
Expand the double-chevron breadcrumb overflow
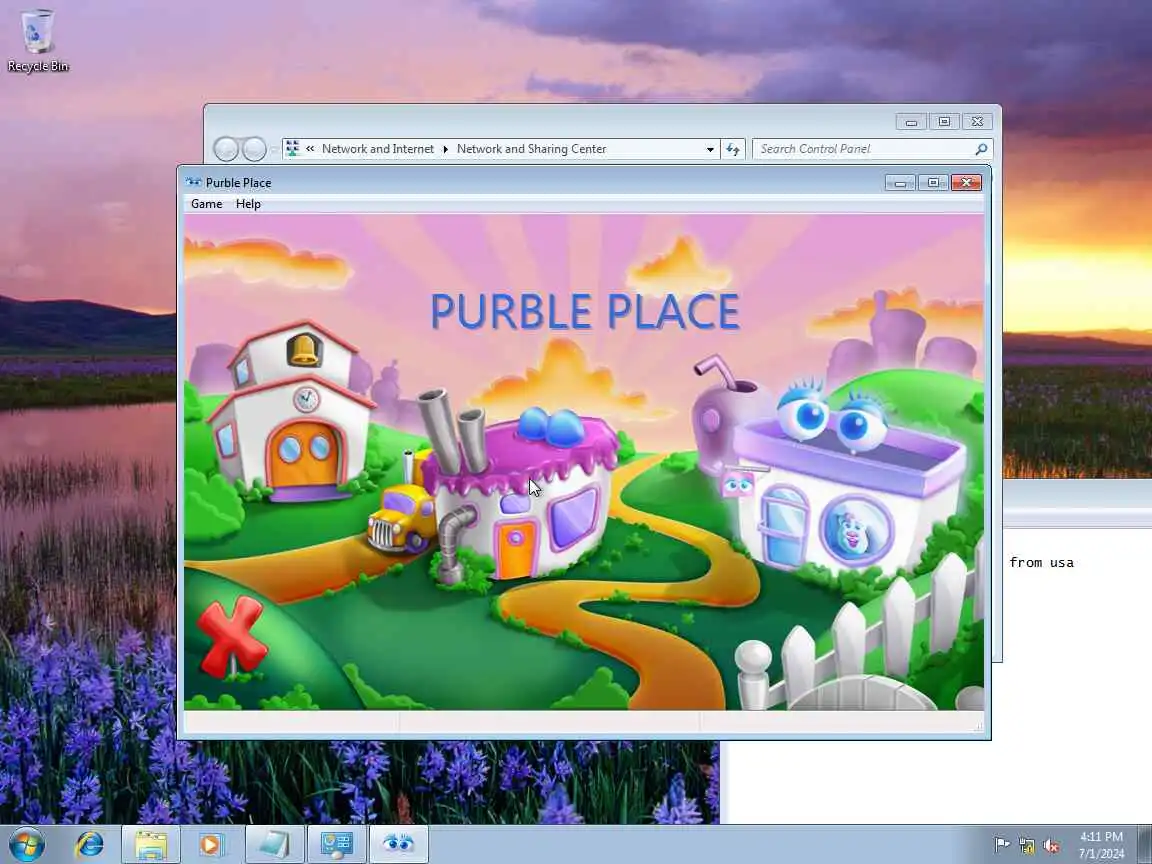tap(310, 148)
